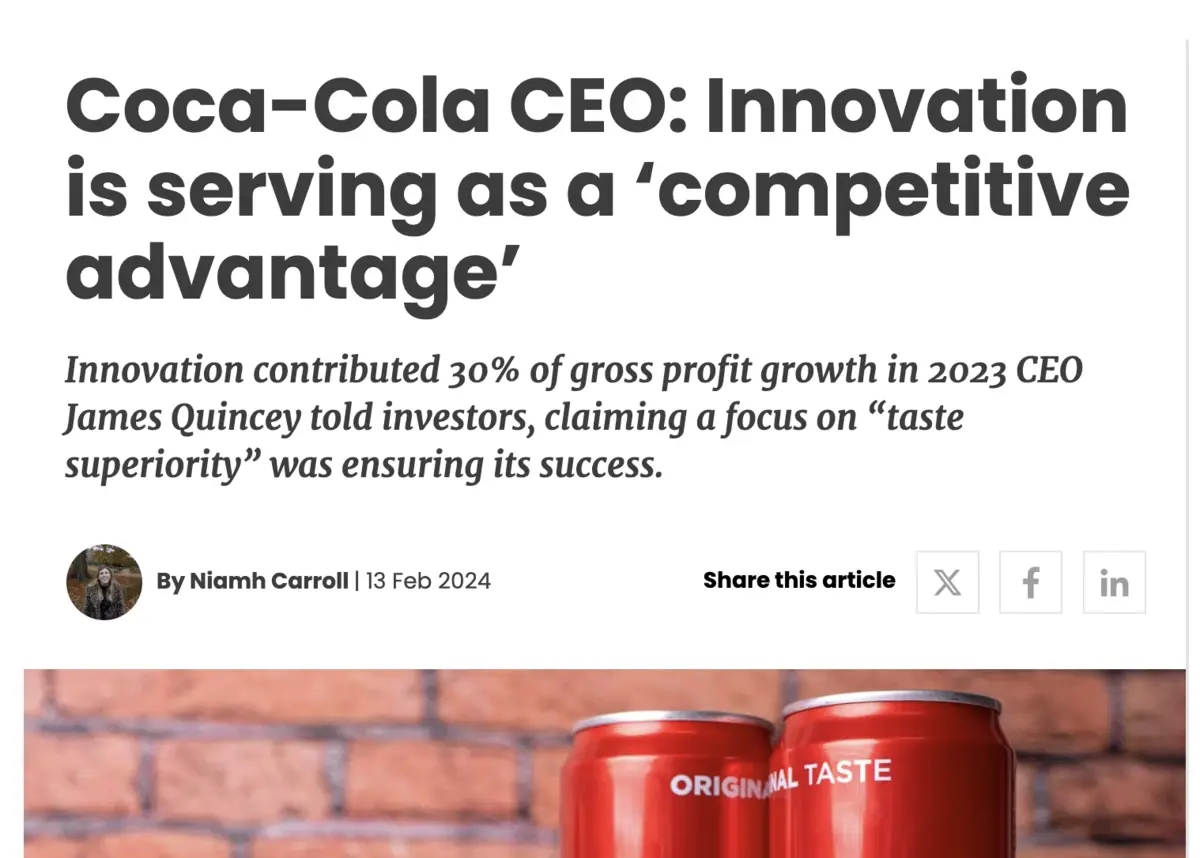Click the 'Share this article' label
The width and height of the screenshot is (1200, 858).
point(799,580)
